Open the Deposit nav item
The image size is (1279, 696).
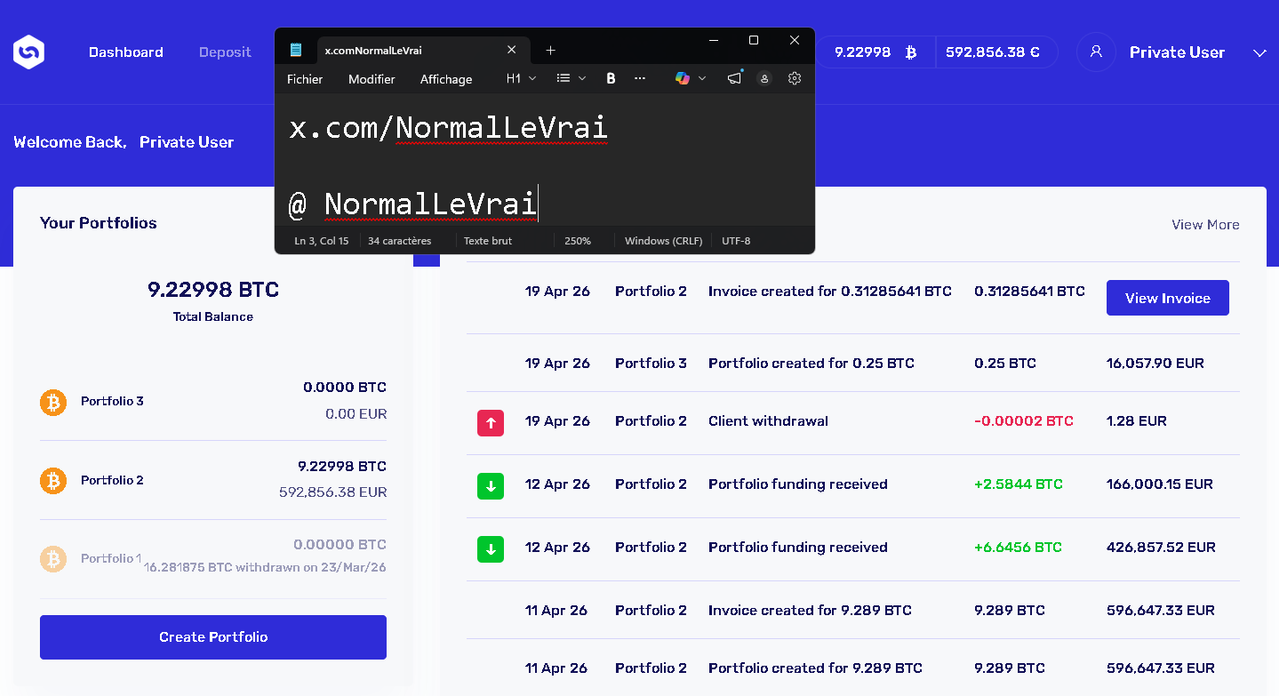[x=225, y=52]
